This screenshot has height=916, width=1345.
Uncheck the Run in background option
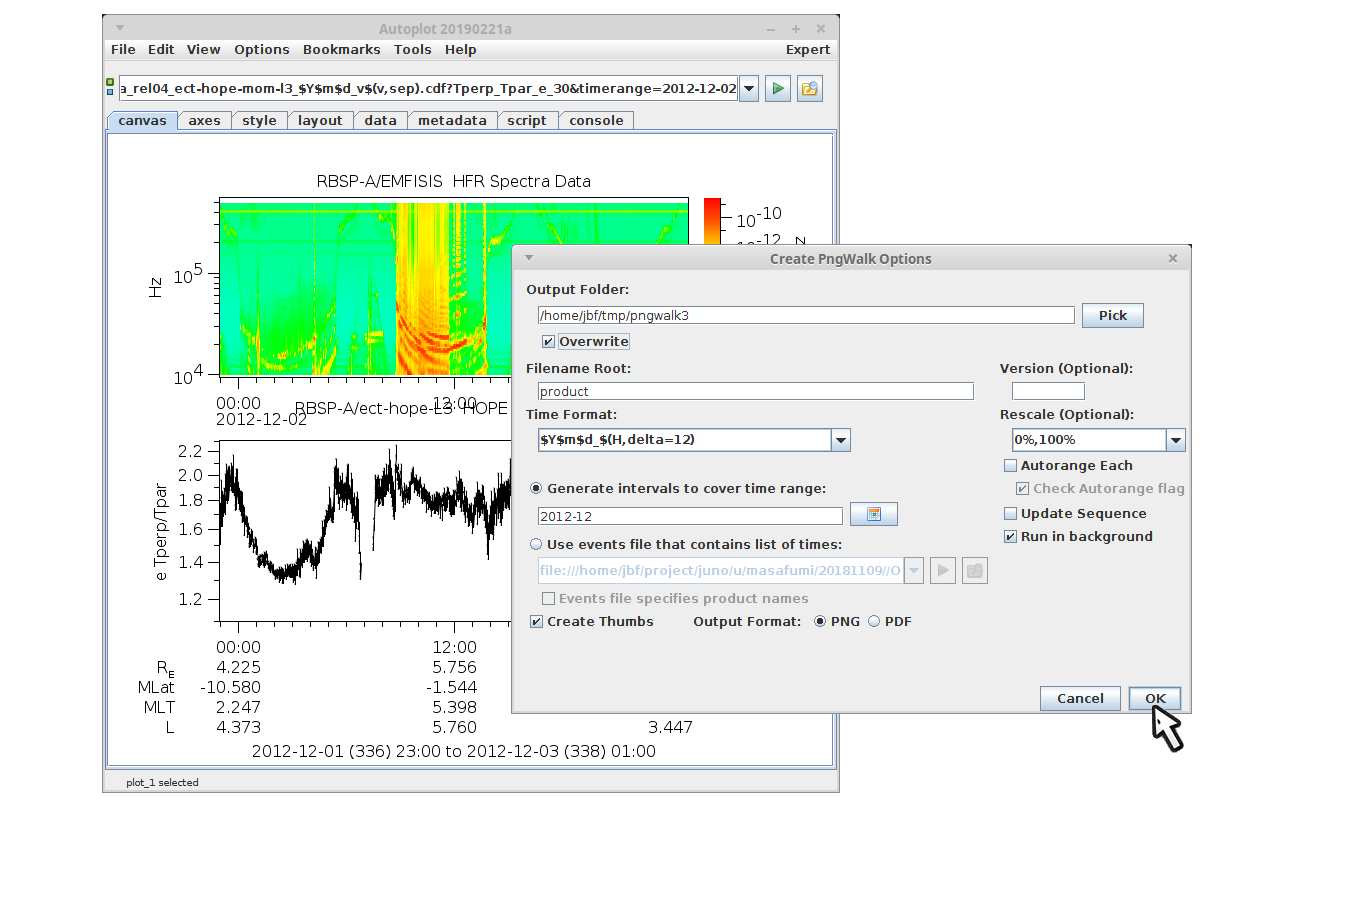pos(1010,537)
